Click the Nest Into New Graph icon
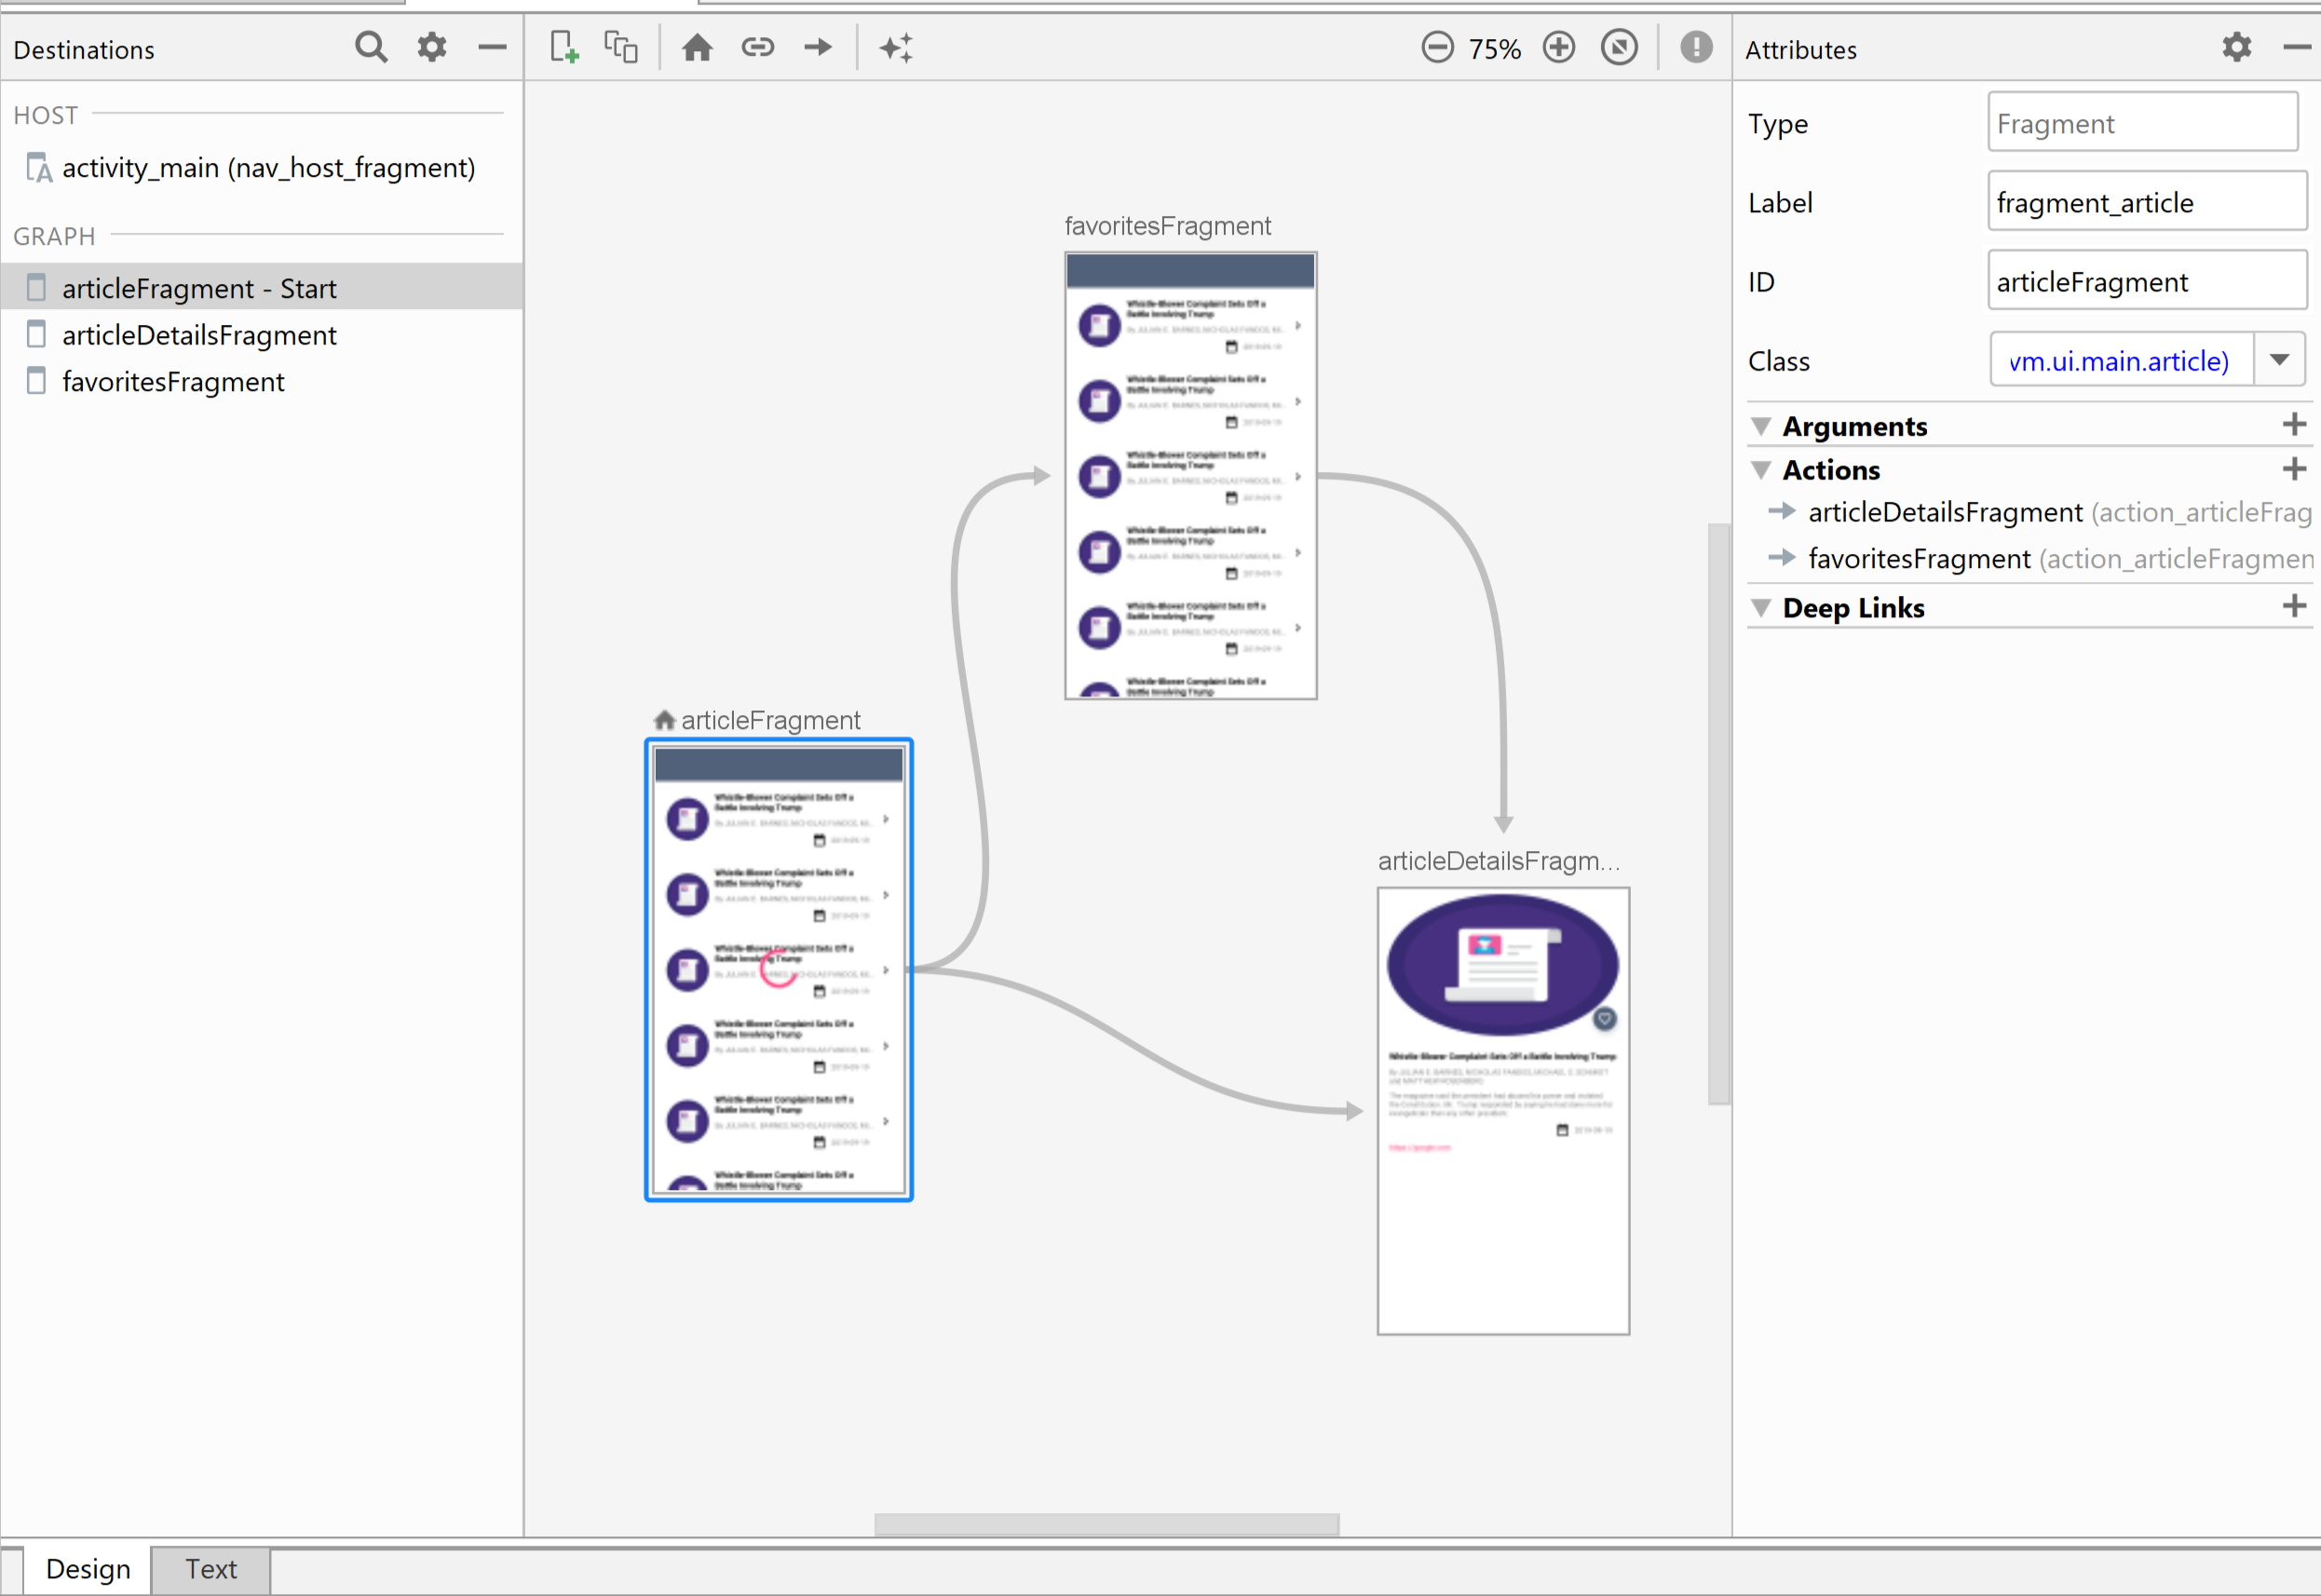2321x1596 pixels. tap(621, 47)
